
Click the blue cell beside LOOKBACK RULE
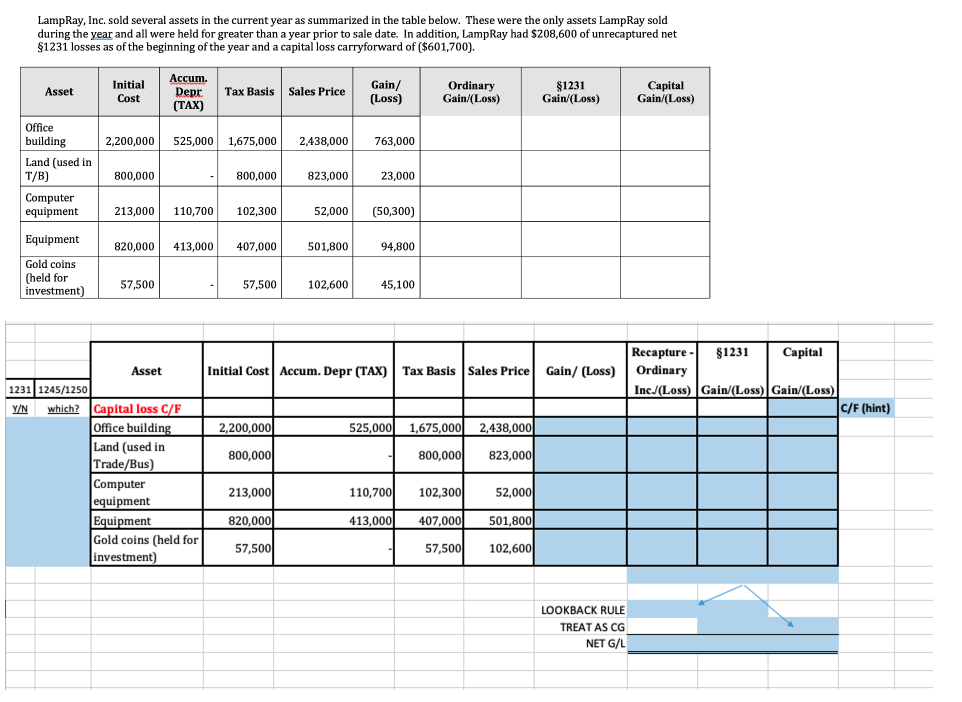tap(662, 609)
